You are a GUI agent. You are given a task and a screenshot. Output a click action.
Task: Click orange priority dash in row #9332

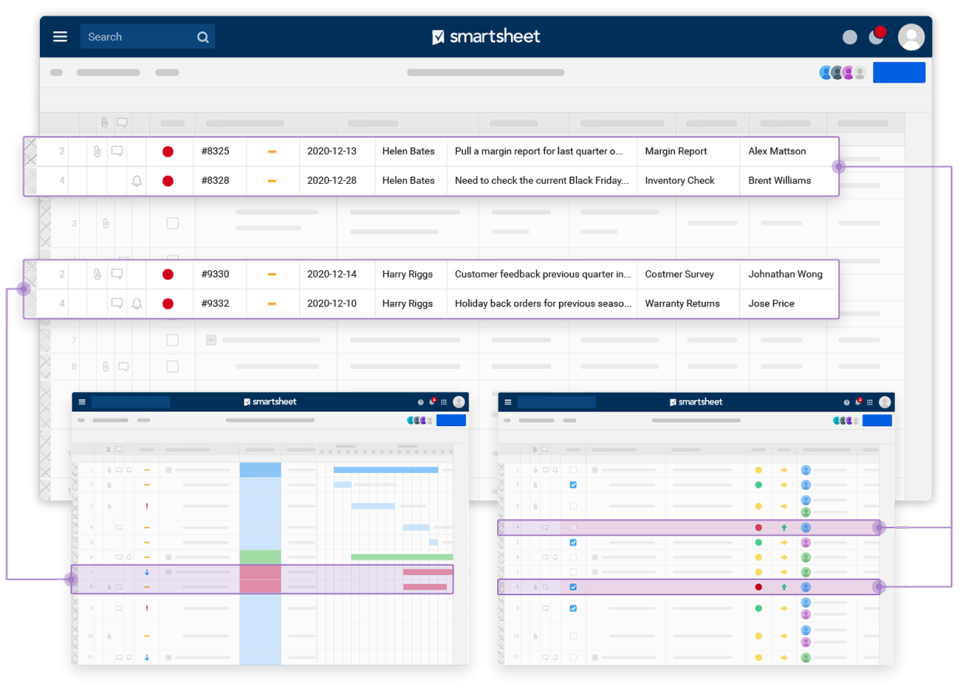point(272,304)
